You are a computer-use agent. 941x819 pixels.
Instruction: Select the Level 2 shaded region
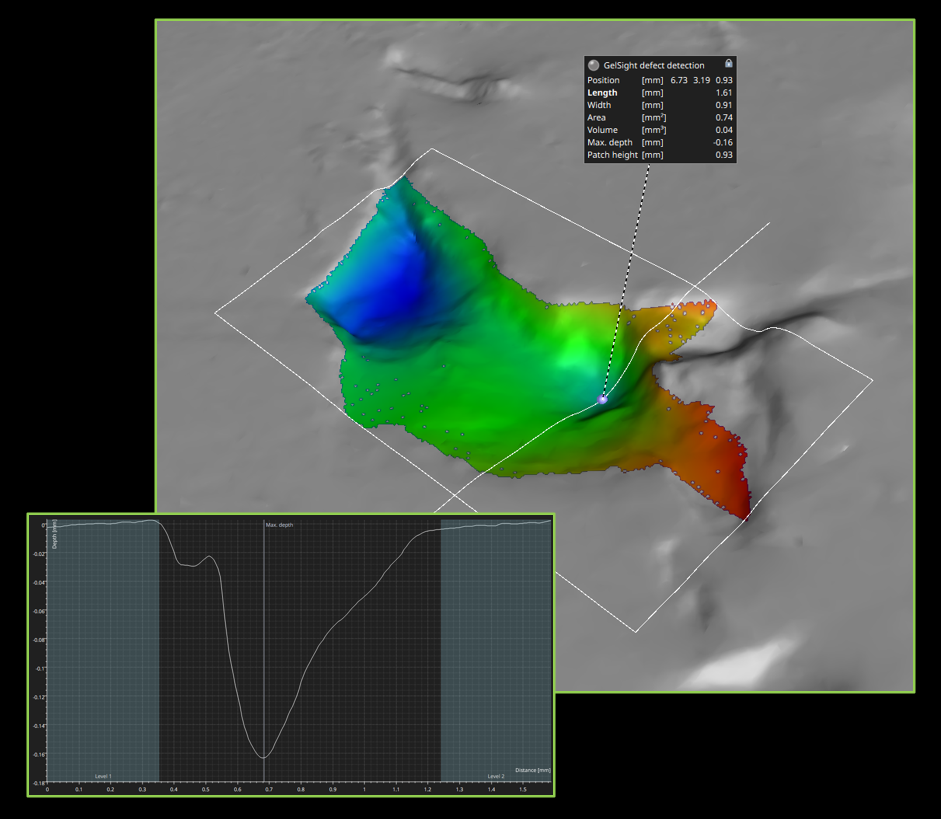coord(496,650)
